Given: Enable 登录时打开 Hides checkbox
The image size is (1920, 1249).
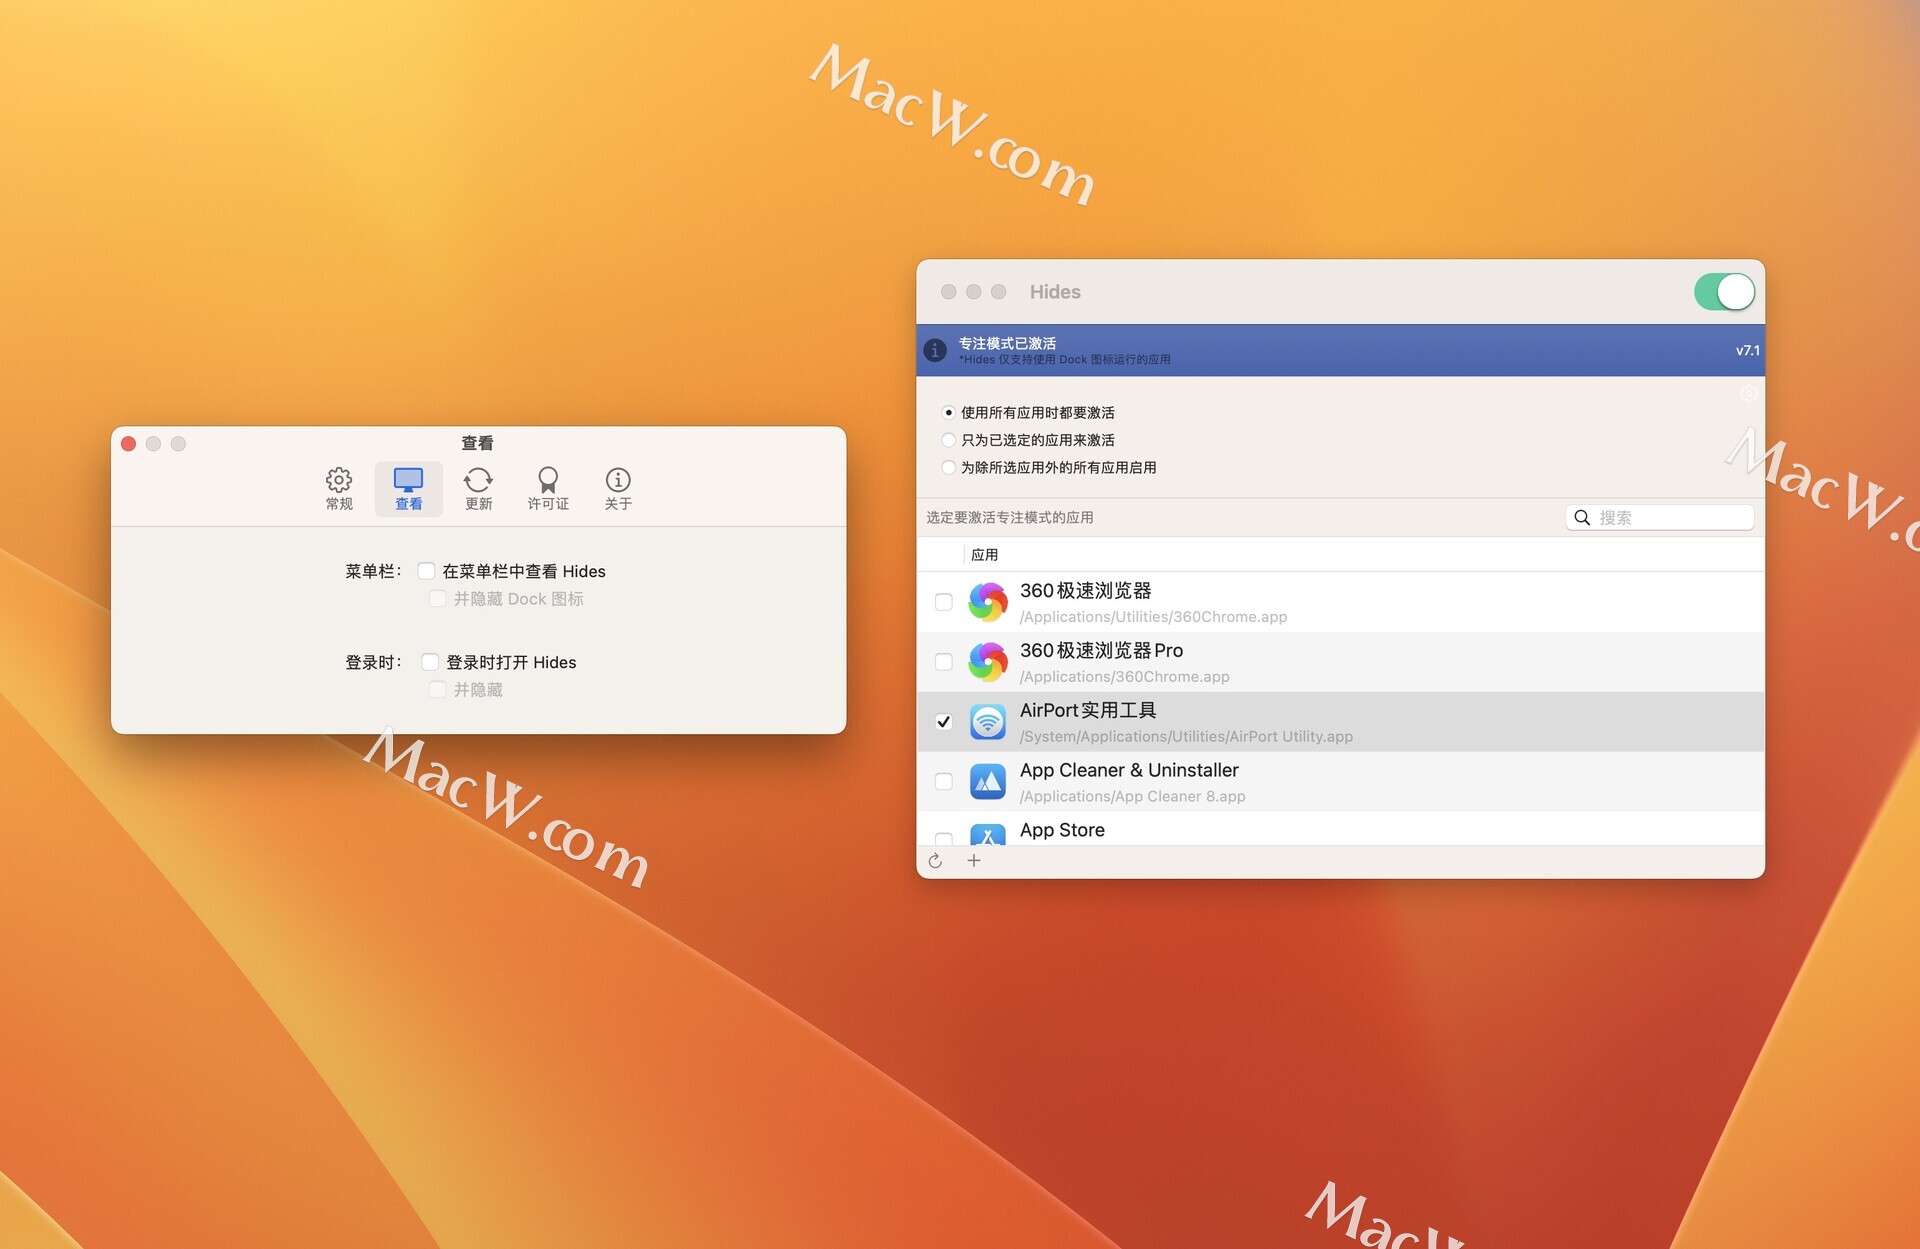Looking at the screenshot, I should pos(430,662).
